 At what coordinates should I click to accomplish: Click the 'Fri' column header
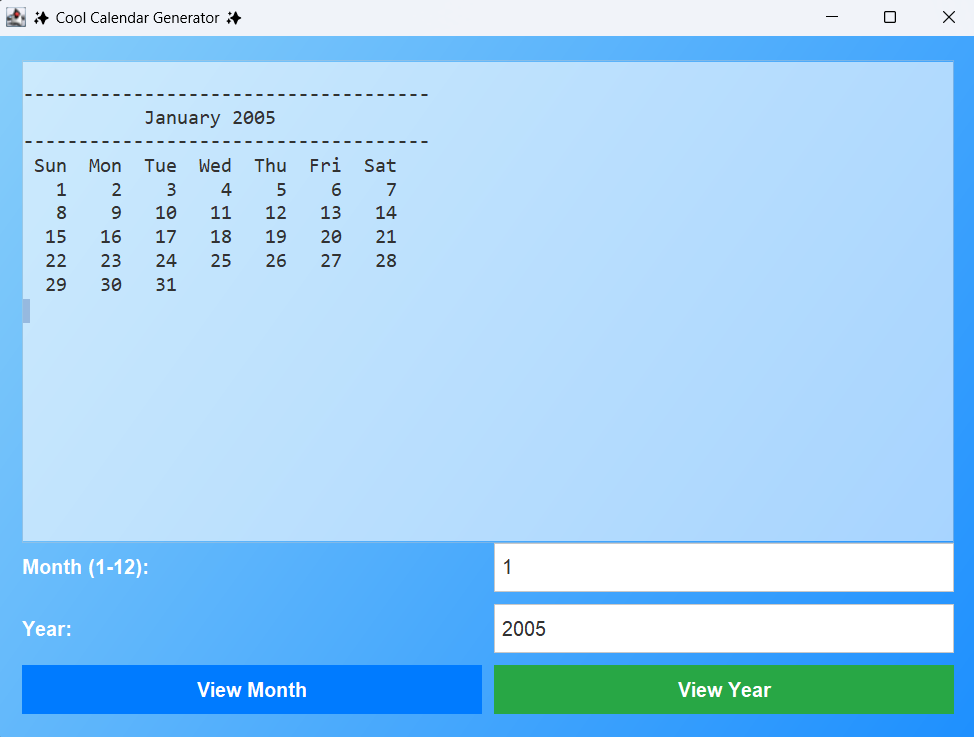point(325,166)
